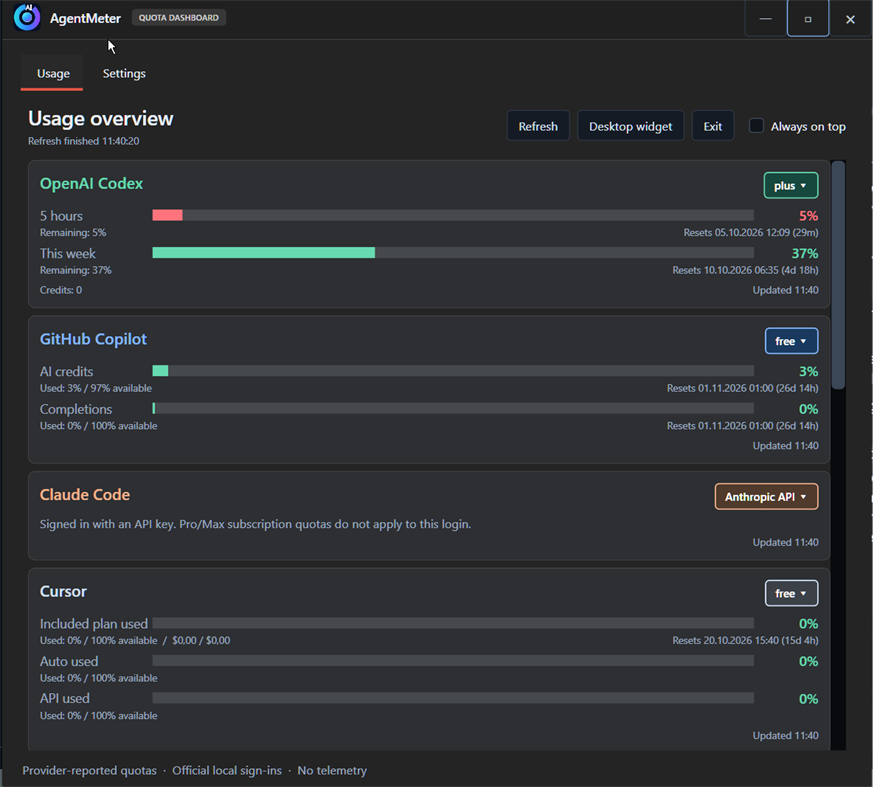
Task: Switch to the Usage tab
Action: click(53, 73)
